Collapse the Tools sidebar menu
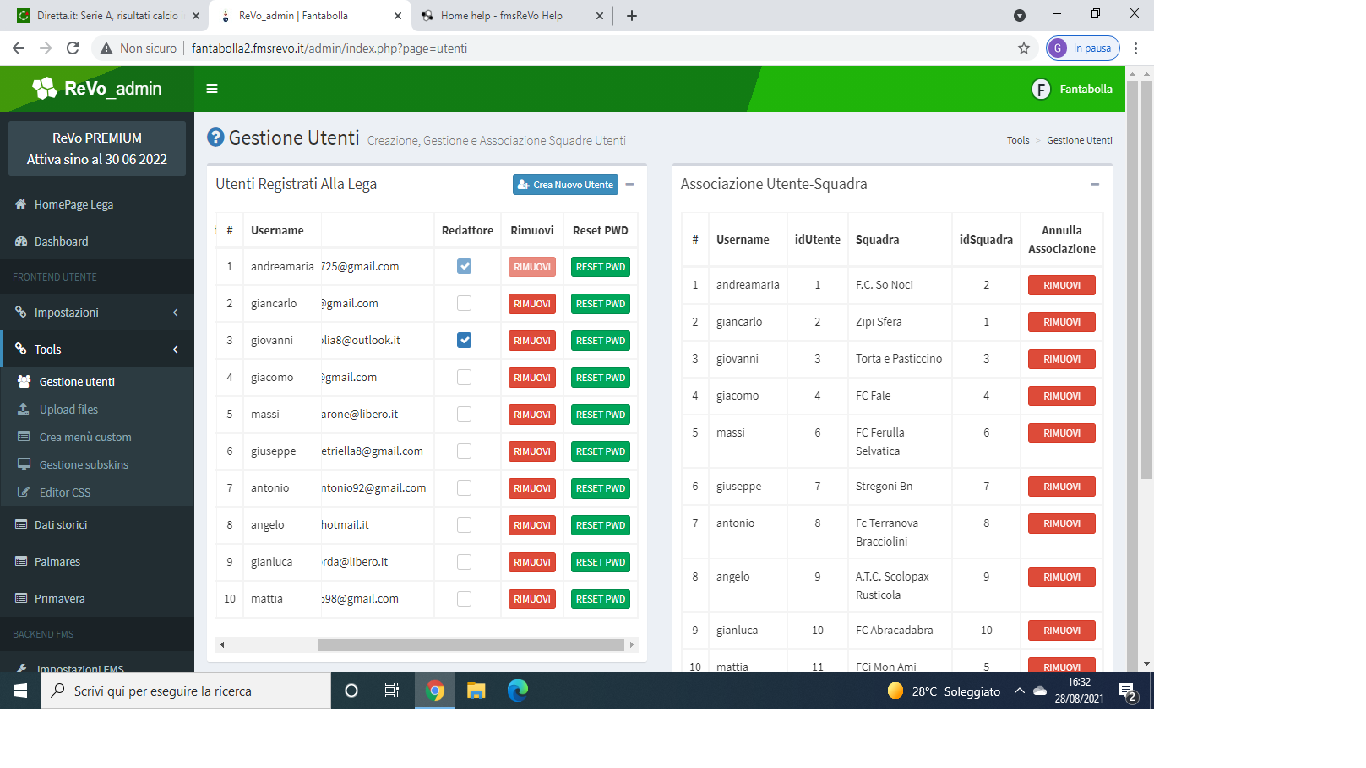This screenshot has height=768, width=1366. point(96,349)
